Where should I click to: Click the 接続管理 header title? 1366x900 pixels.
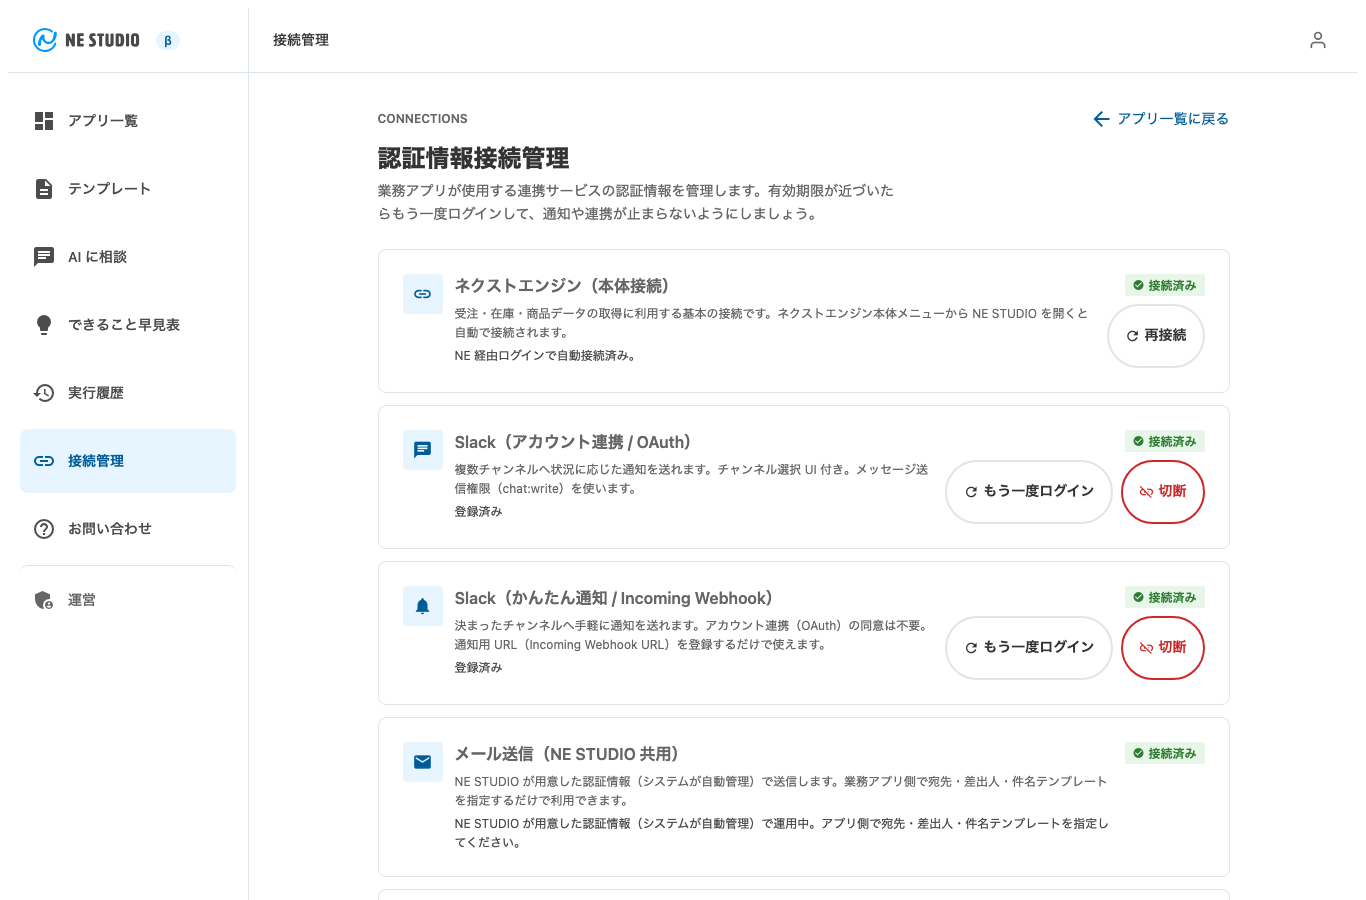[x=301, y=40]
